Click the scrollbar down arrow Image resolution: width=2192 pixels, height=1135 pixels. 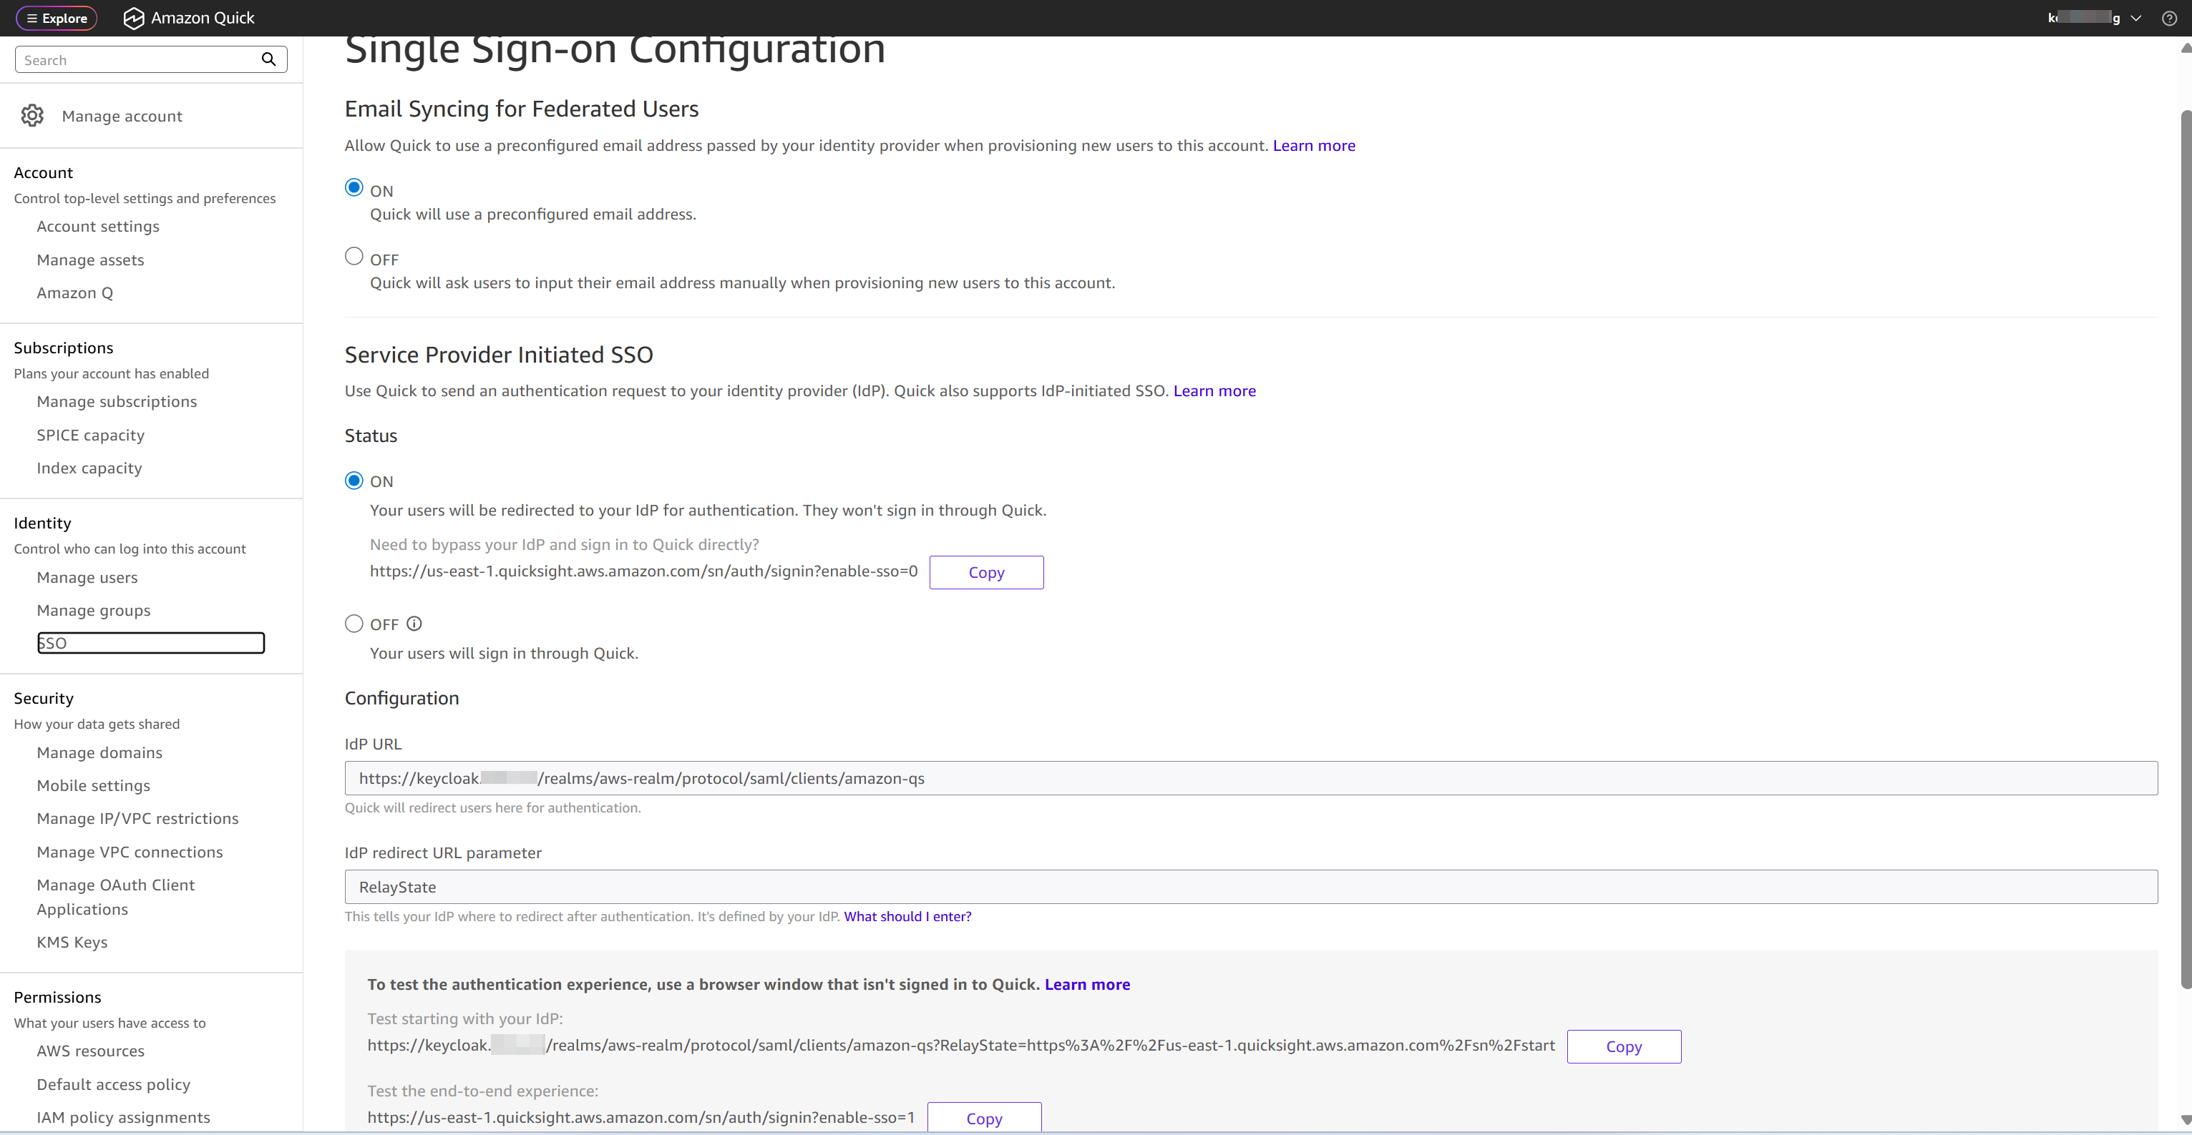[2186, 1121]
